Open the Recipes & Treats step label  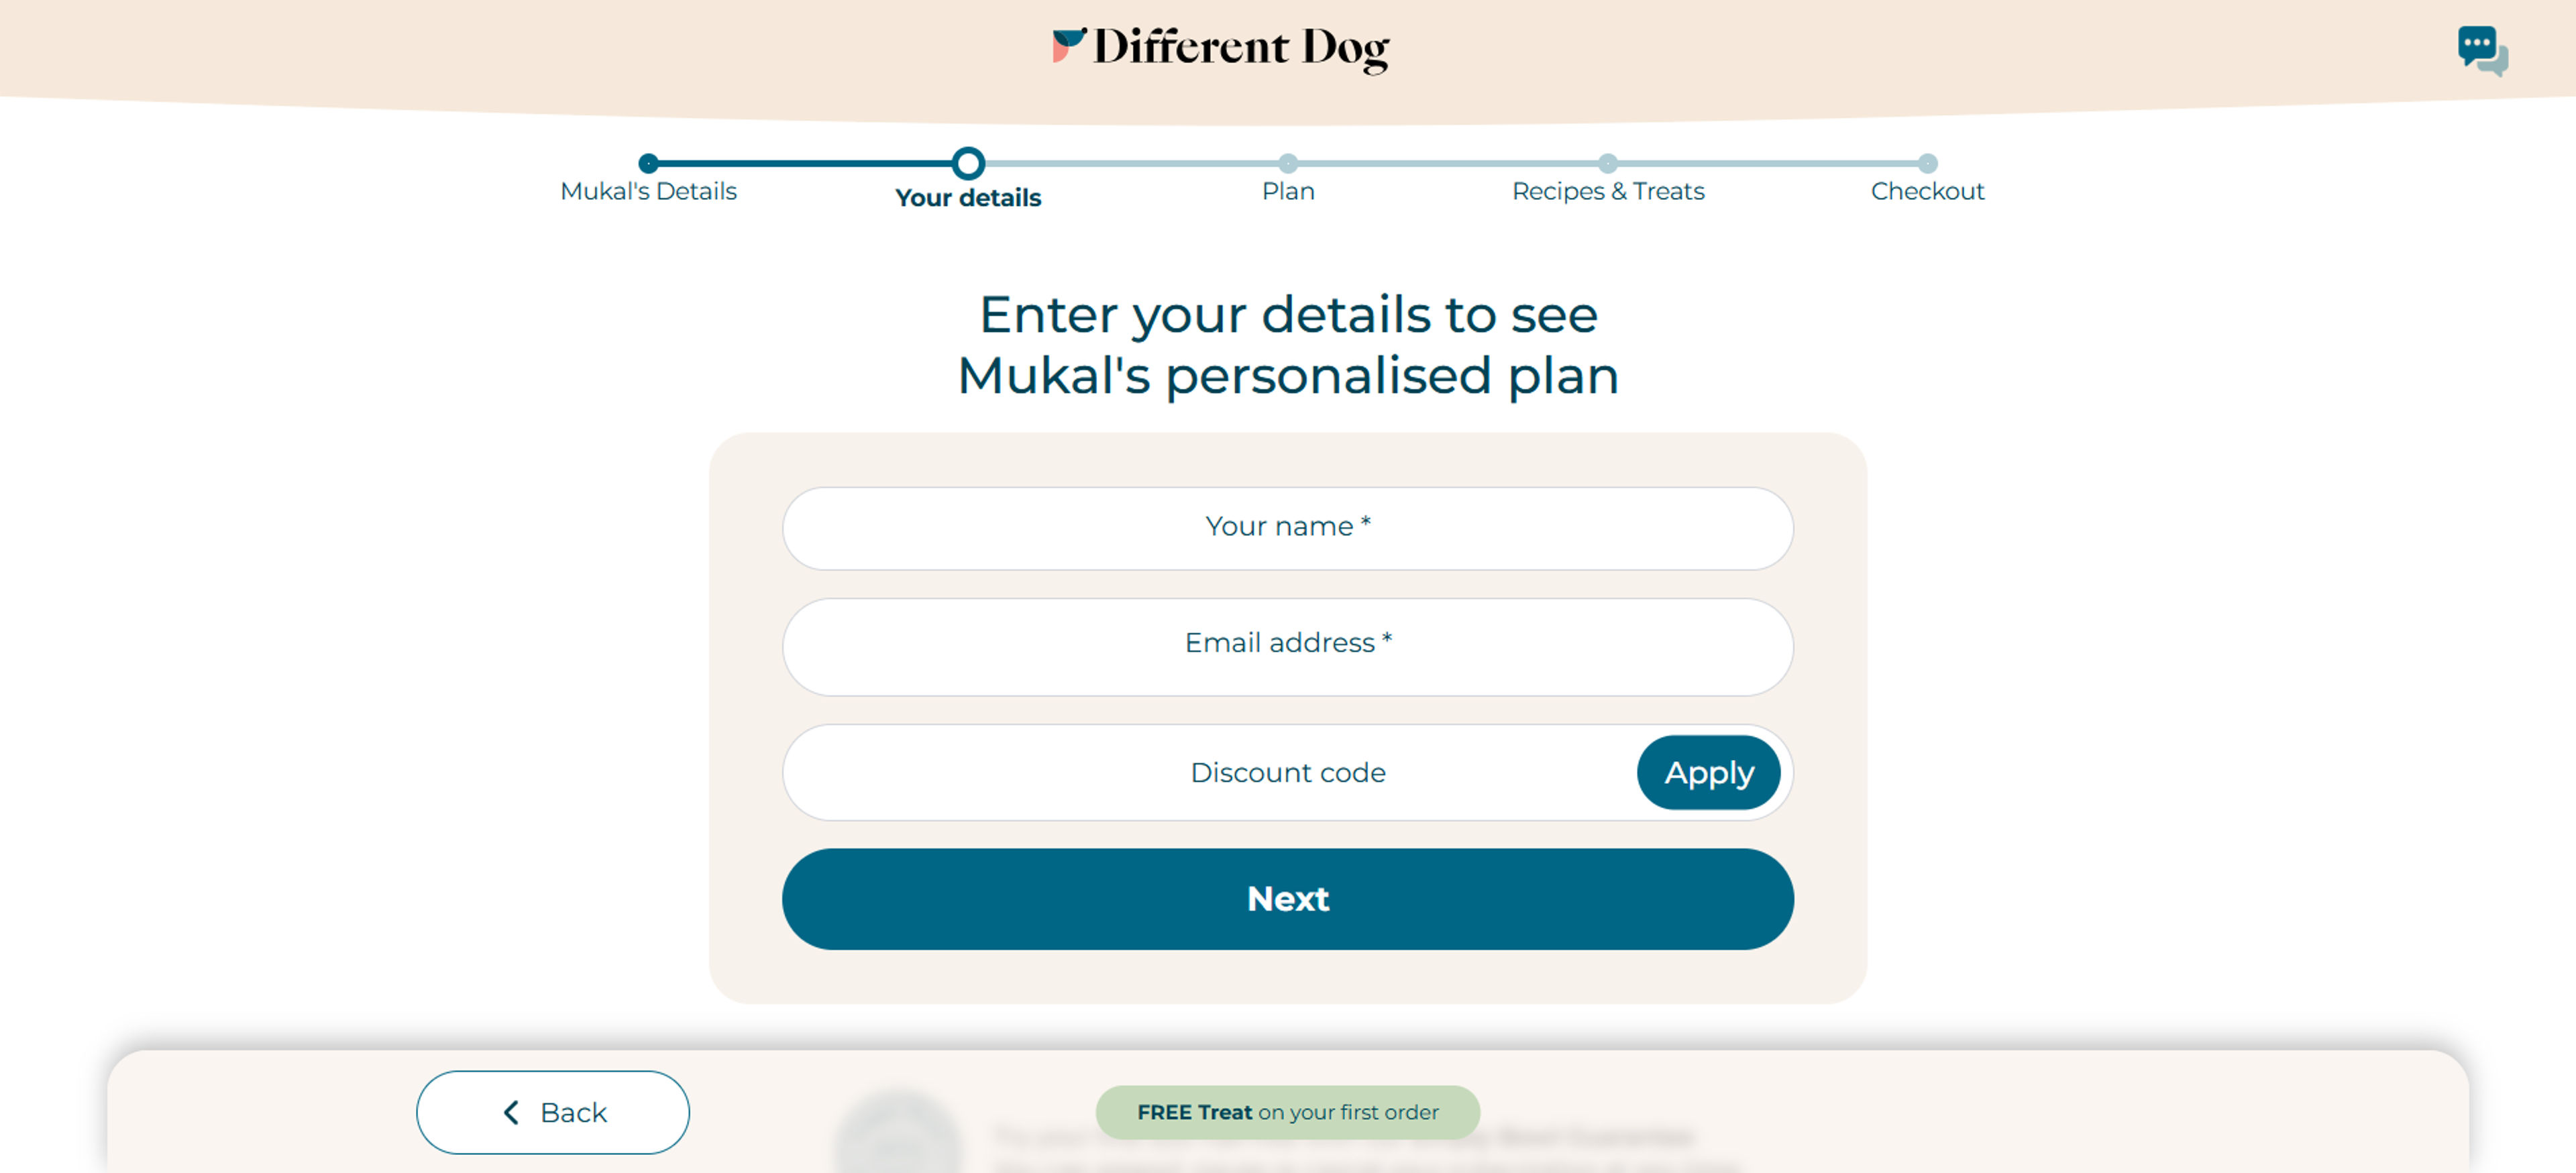pyautogui.click(x=1608, y=191)
